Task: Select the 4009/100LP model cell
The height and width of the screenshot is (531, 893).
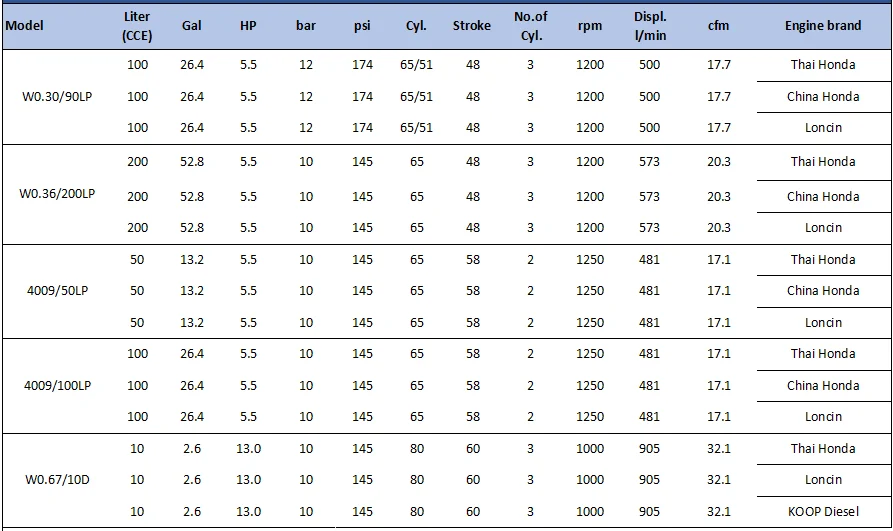Action: tap(57, 385)
